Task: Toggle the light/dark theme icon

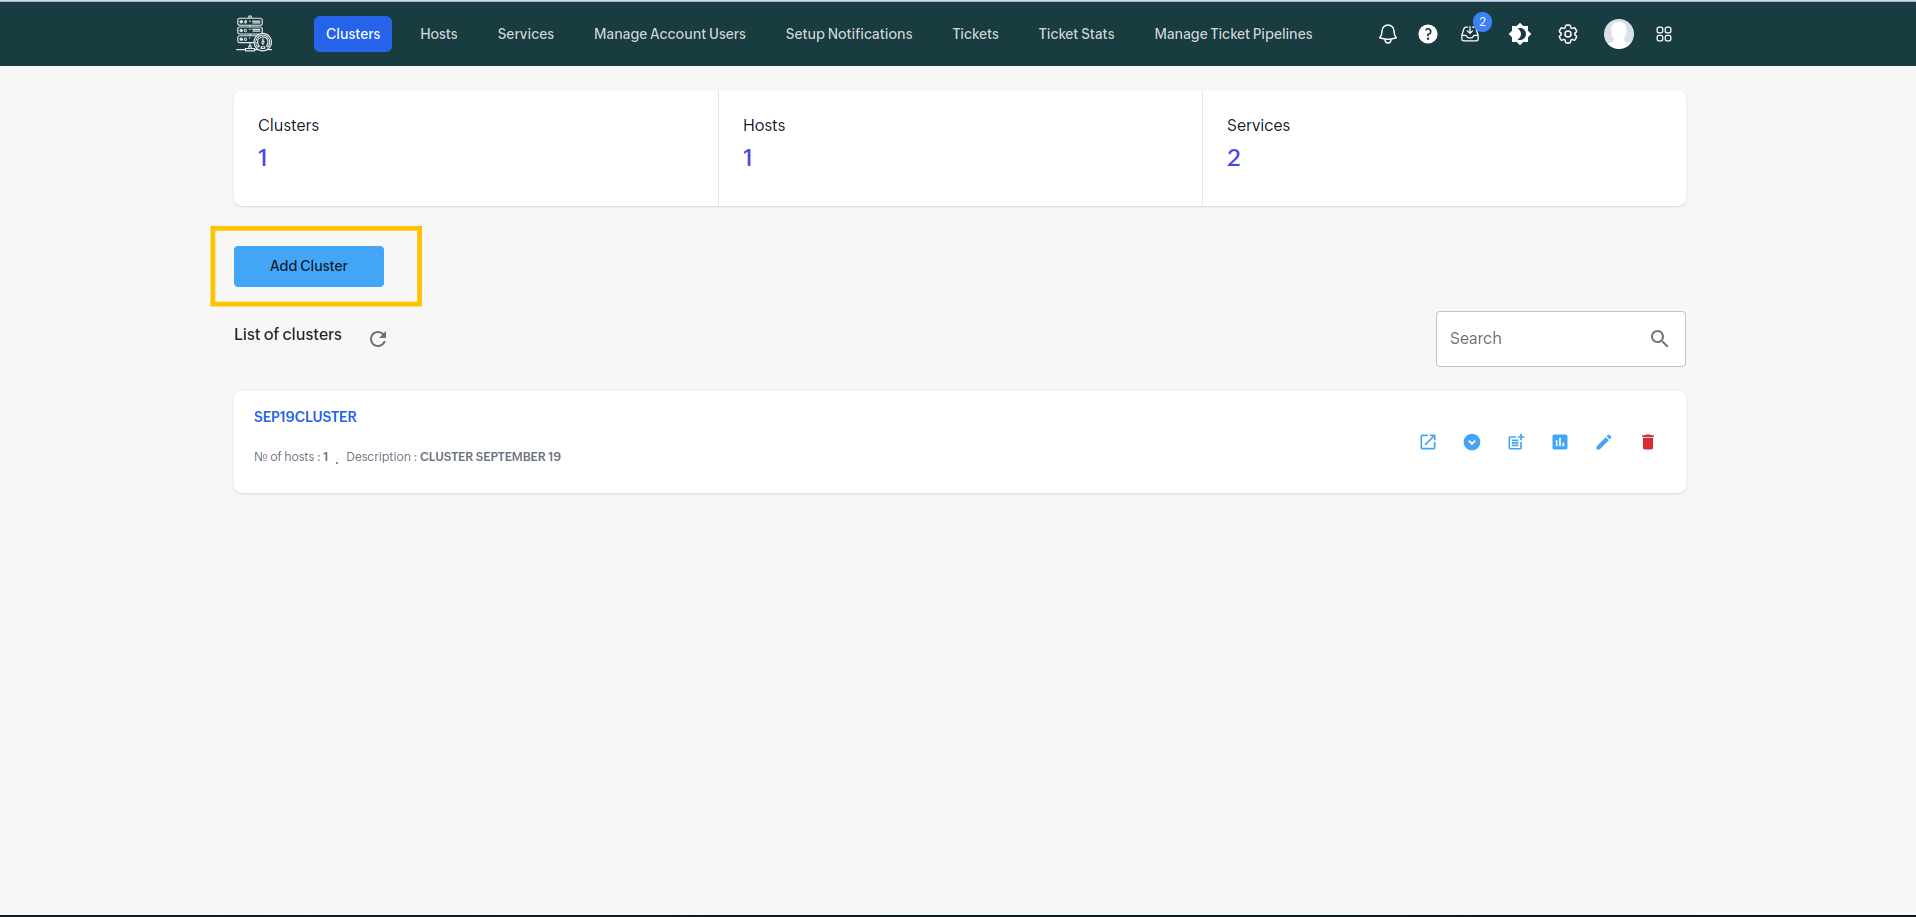Action: pyautogui.click(x=1520, y=34)
